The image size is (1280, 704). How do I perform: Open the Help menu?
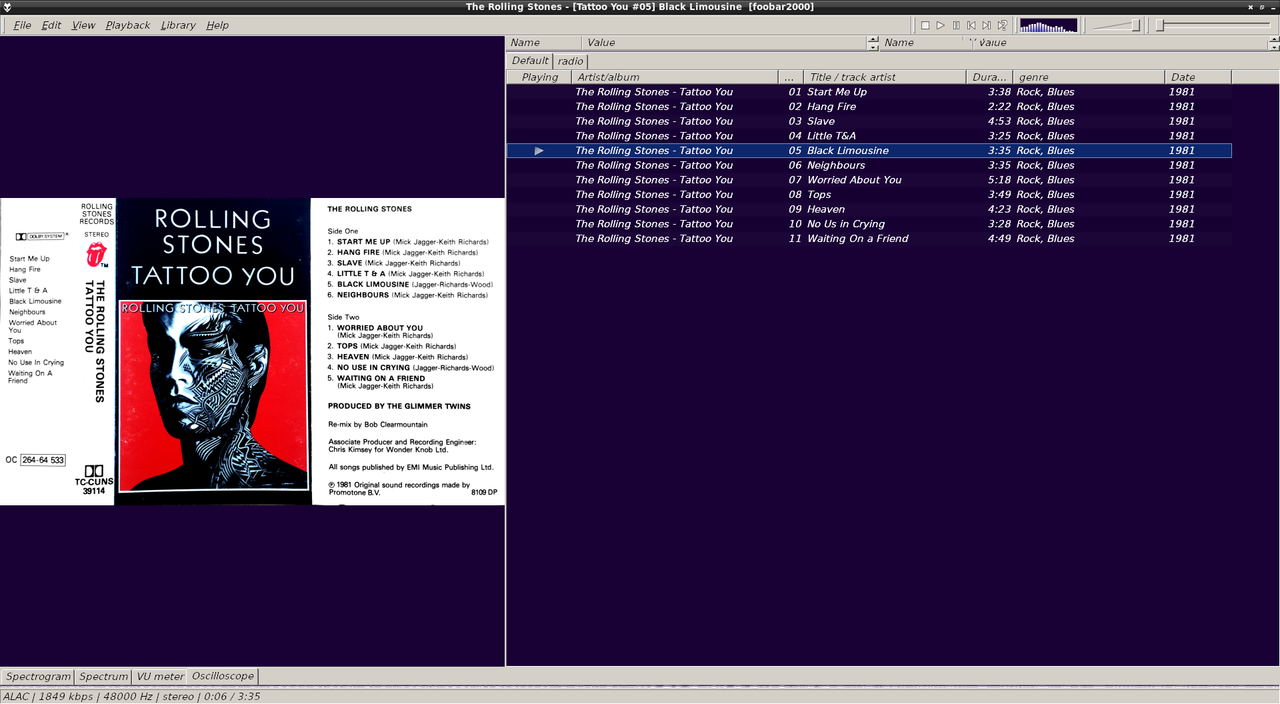(x=217, y=25)
